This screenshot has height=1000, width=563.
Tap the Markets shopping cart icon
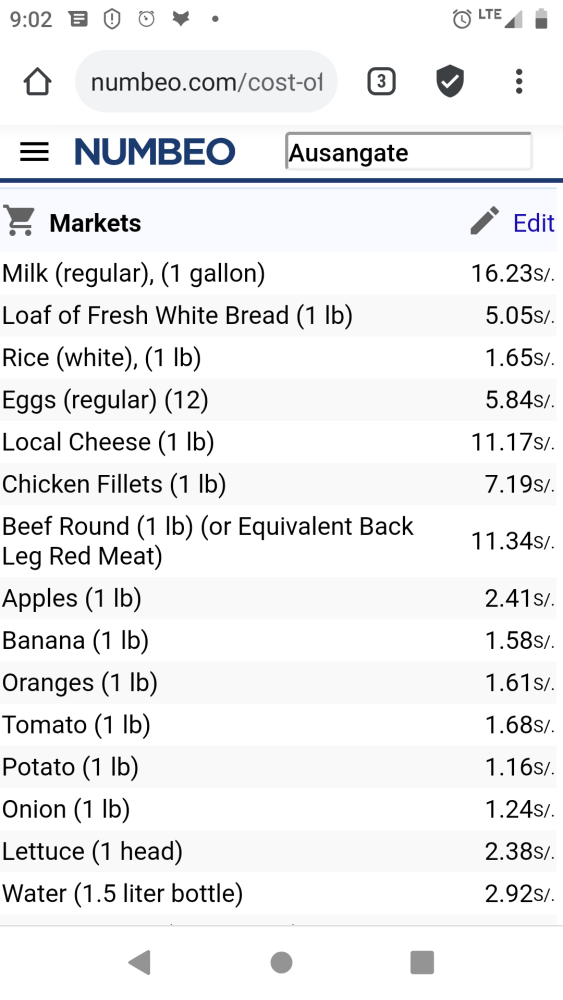click(x=19, y=221)
